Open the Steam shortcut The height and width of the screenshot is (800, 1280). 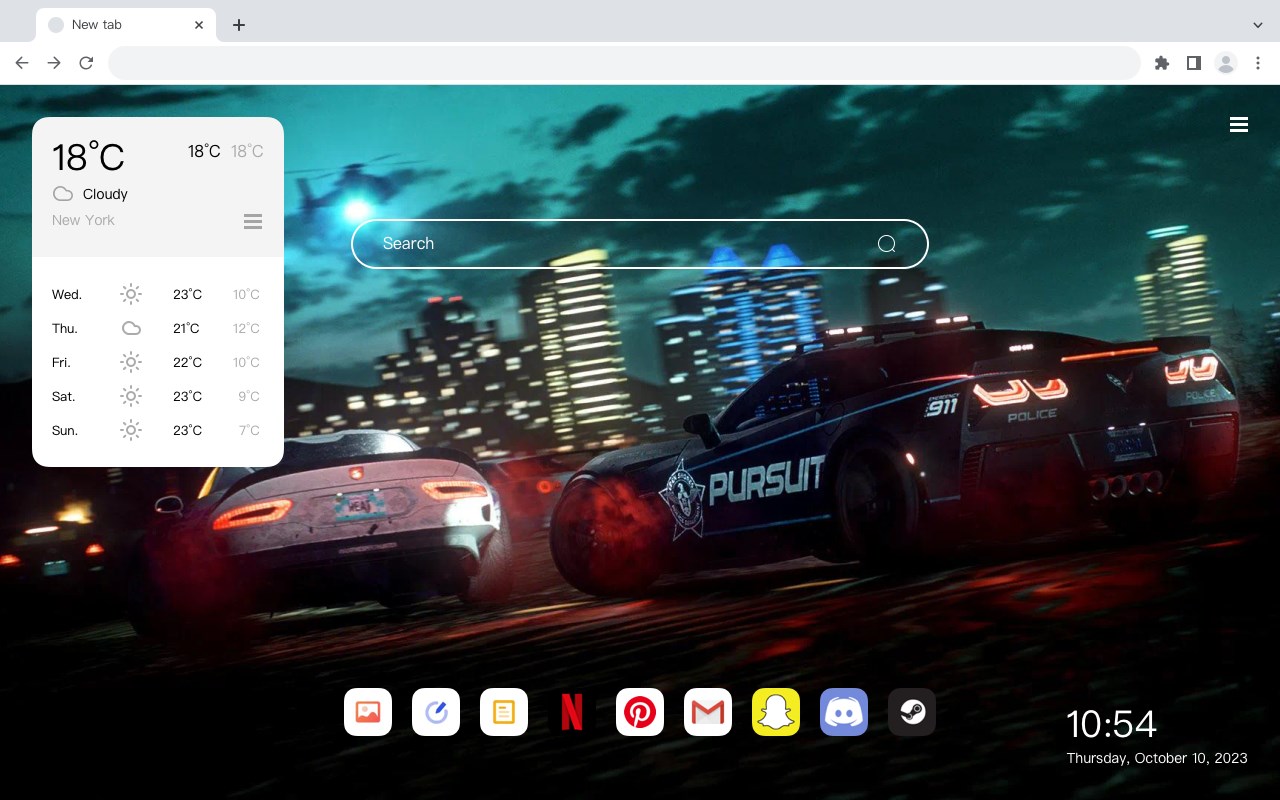point(912,712)
